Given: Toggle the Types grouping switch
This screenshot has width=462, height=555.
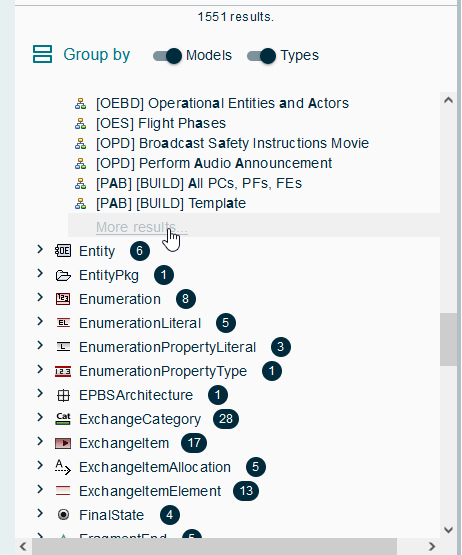Looking at the screenshot, I should [262, 56].
